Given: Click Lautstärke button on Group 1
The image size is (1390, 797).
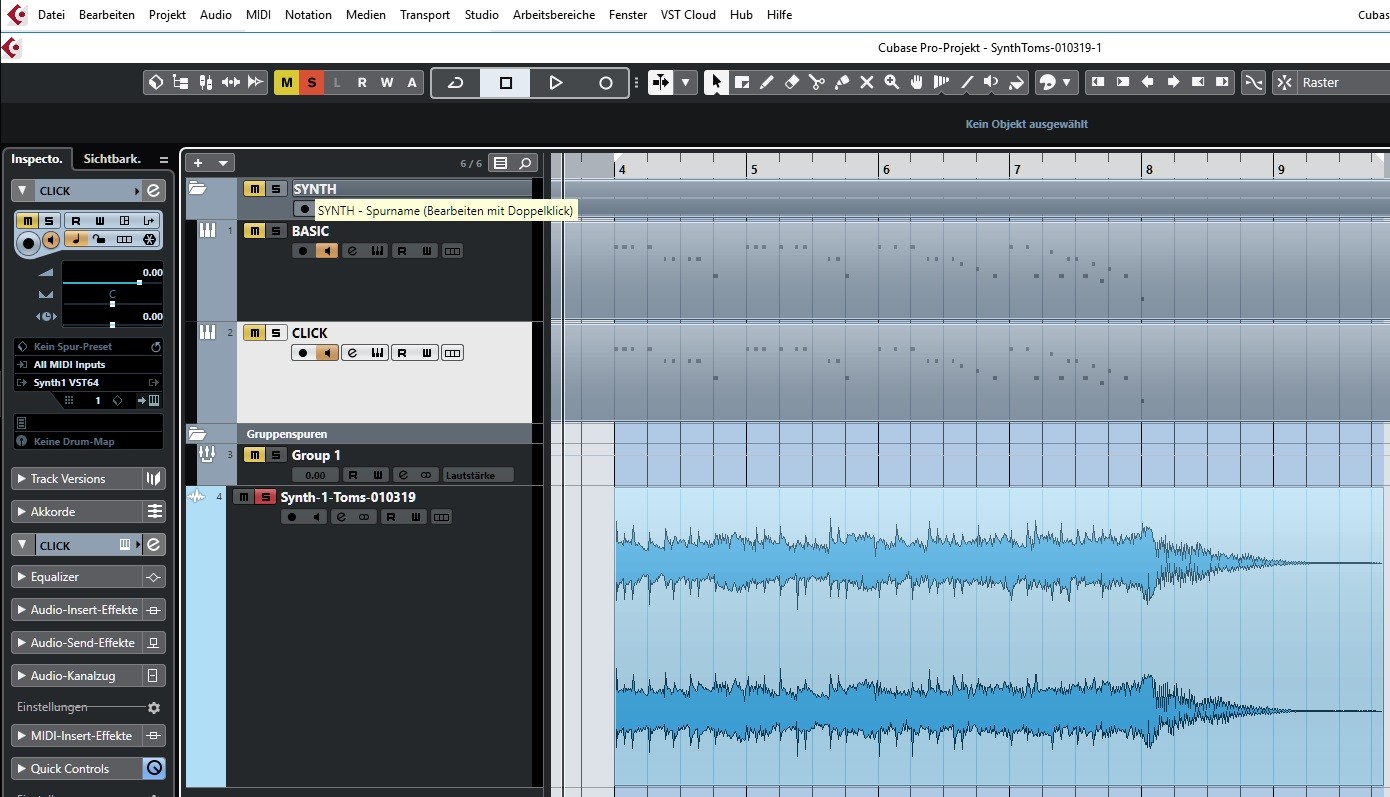Looking at the screenshot, I should click(477, 476).
